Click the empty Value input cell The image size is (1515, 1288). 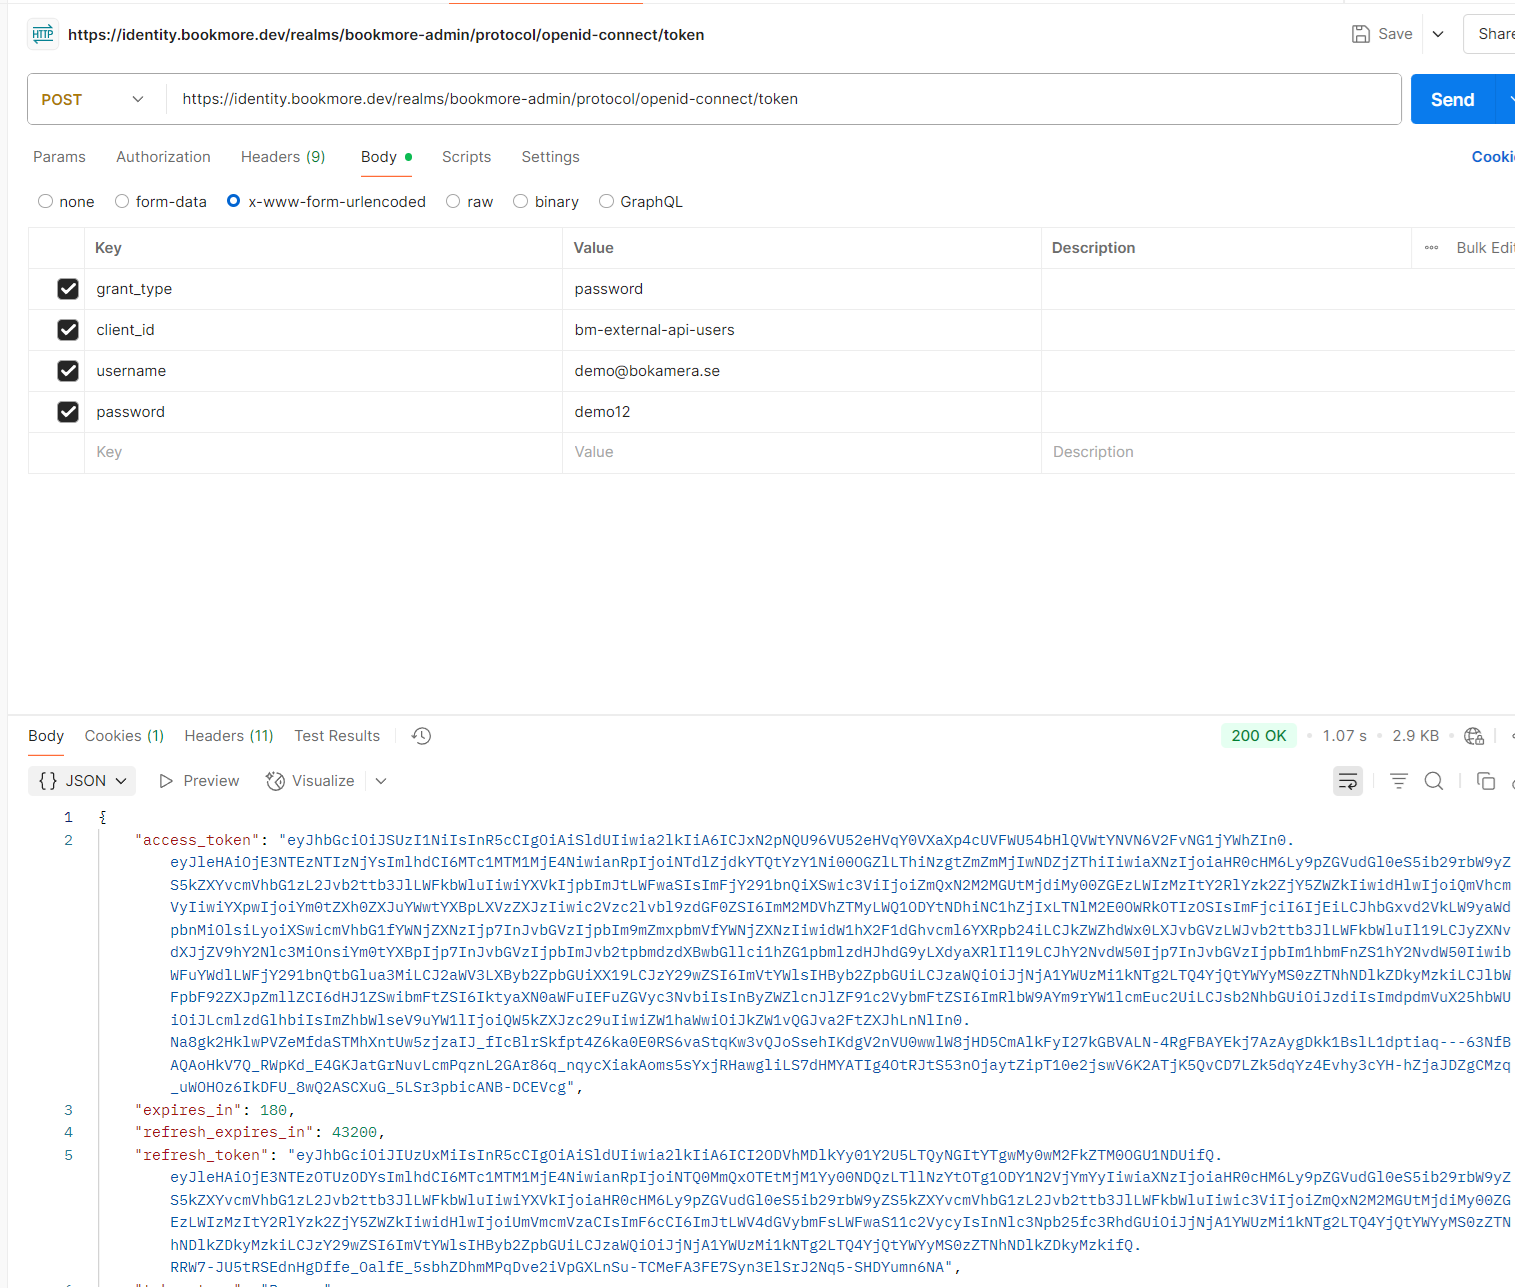coord(801,452)
